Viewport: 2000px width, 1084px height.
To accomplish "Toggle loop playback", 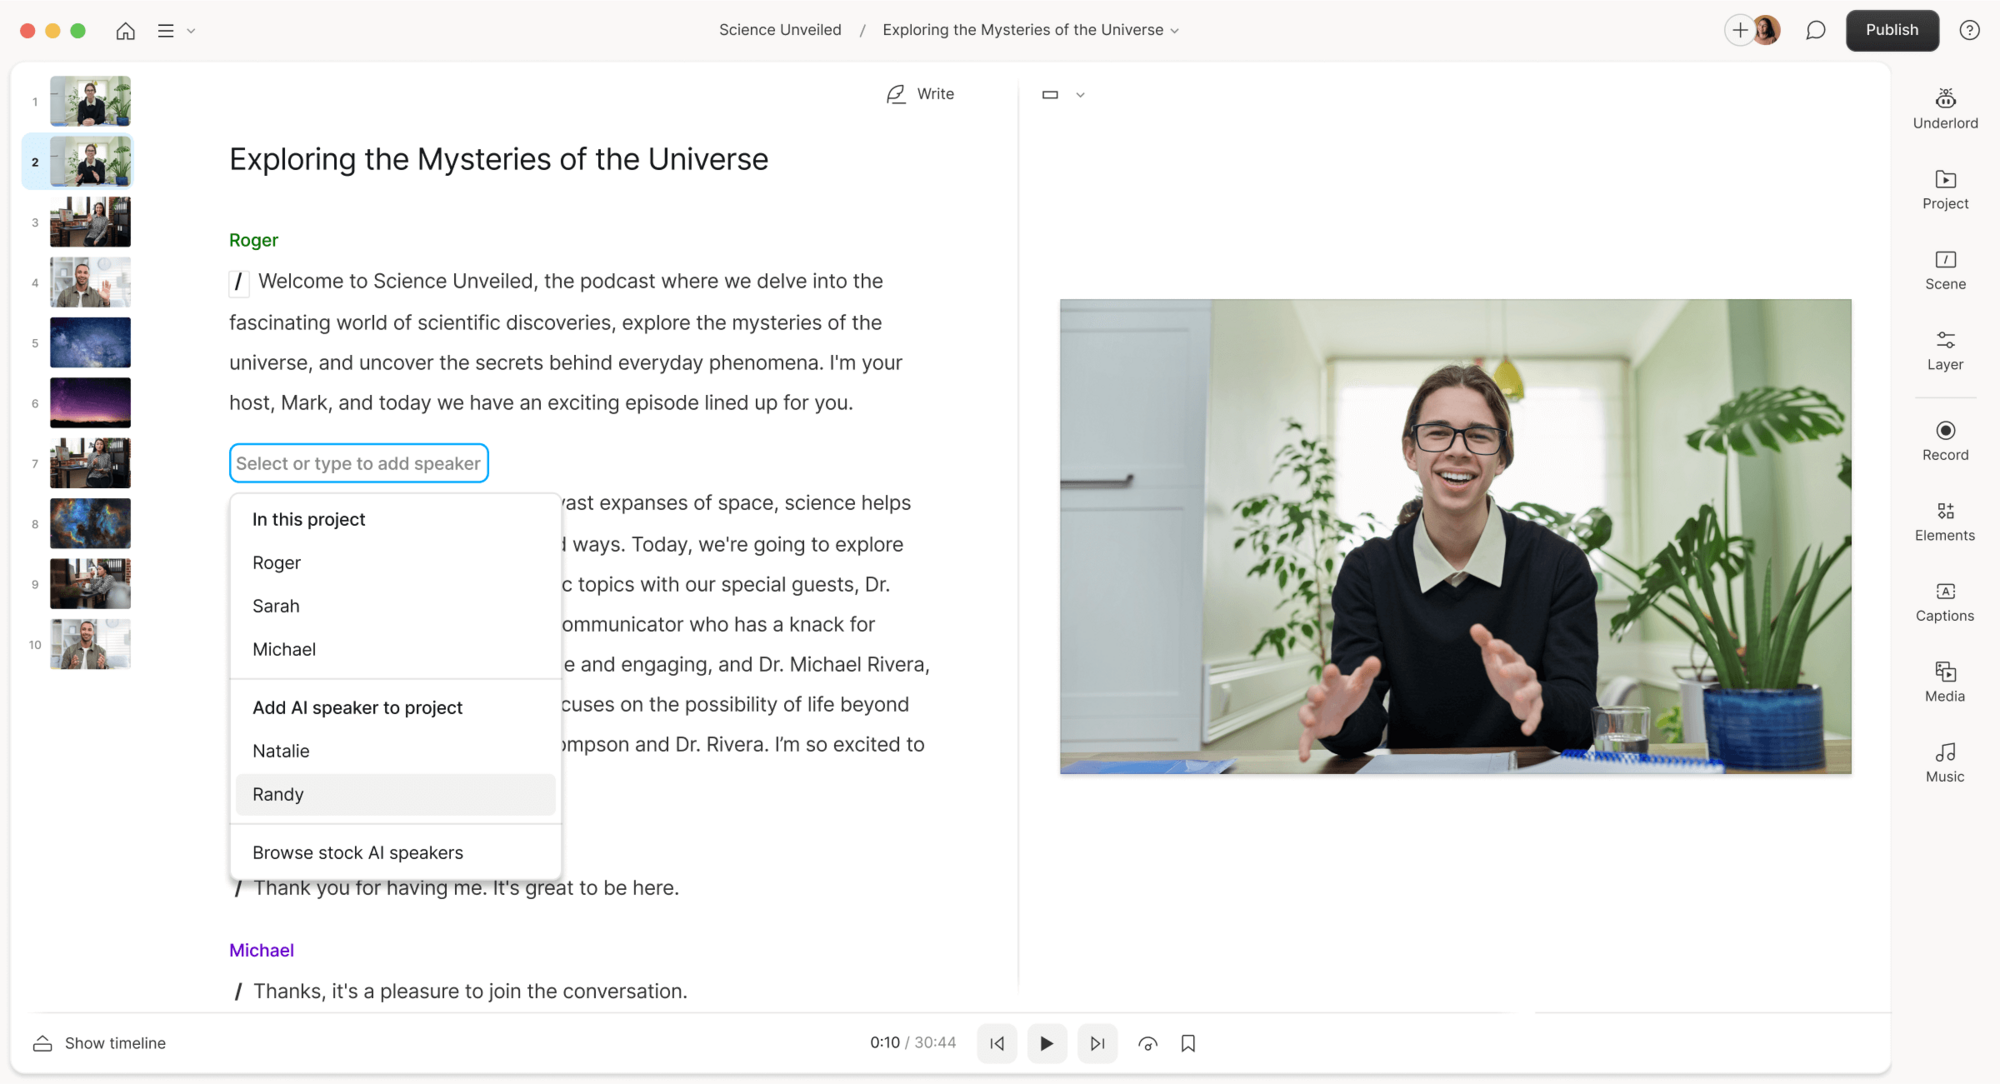I will [1147, 1043].
